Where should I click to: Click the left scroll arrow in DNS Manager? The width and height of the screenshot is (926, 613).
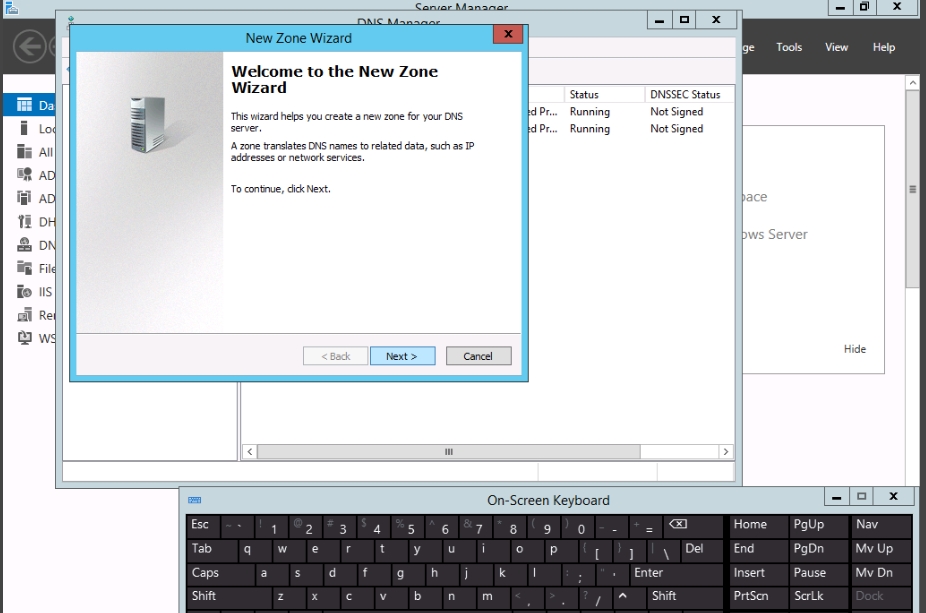point(249,452)
